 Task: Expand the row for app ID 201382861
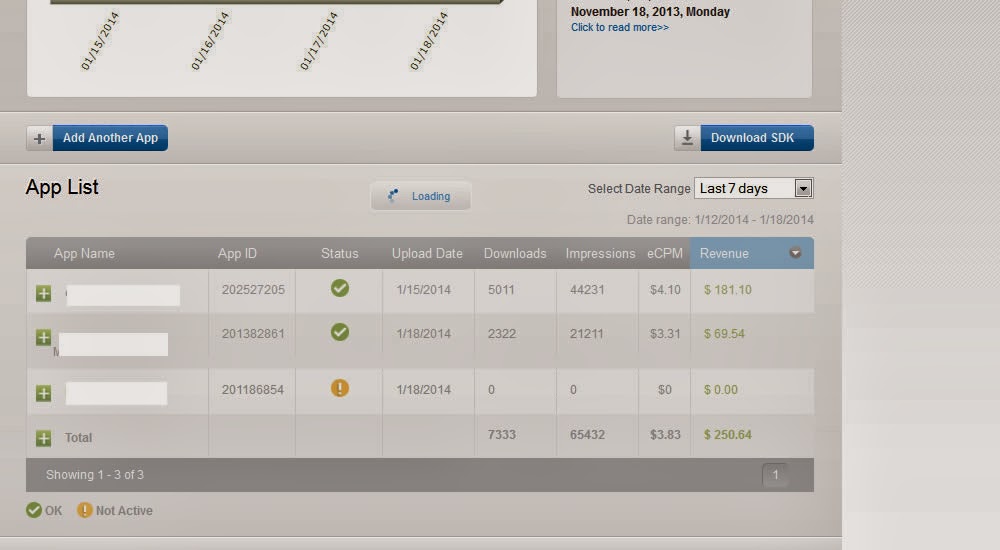[x=43, y=338]
